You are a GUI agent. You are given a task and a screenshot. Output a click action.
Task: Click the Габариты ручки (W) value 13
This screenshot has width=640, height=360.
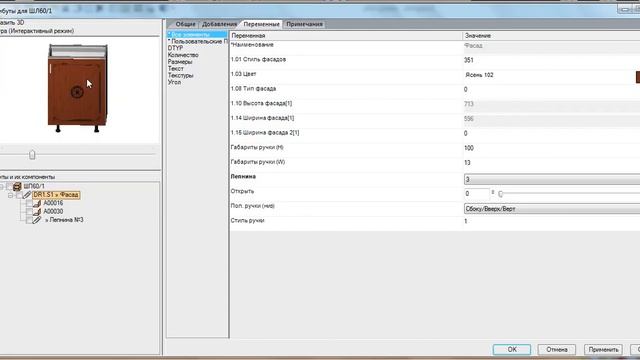[x=467, y=163]
